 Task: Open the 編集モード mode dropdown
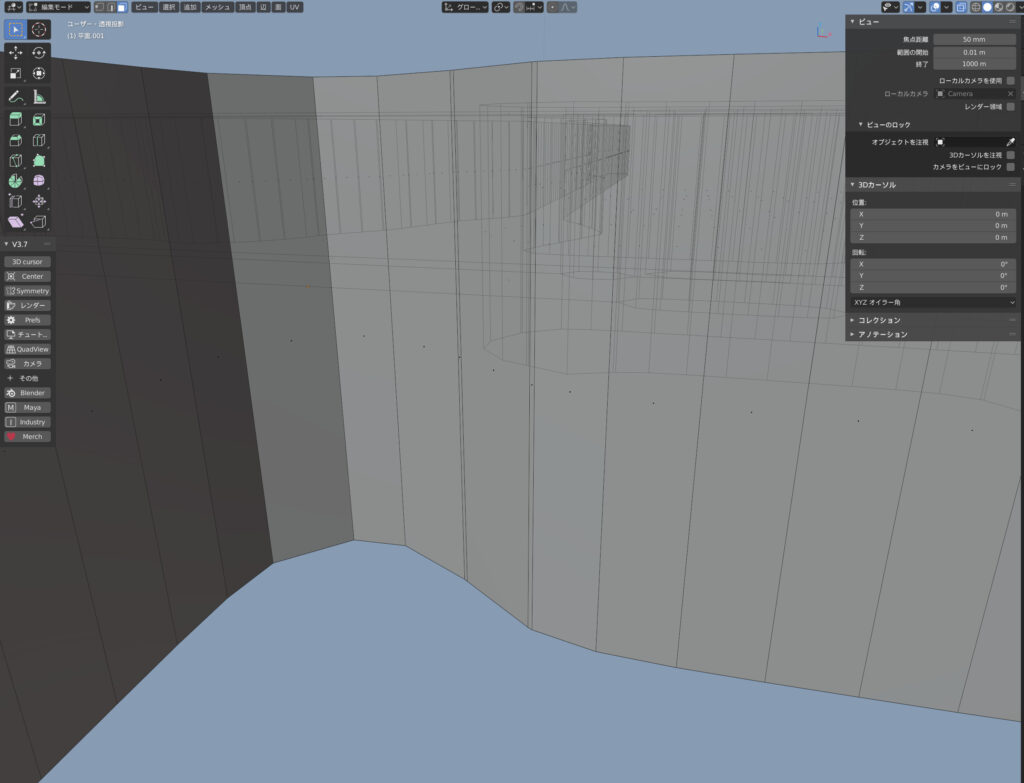58,7
